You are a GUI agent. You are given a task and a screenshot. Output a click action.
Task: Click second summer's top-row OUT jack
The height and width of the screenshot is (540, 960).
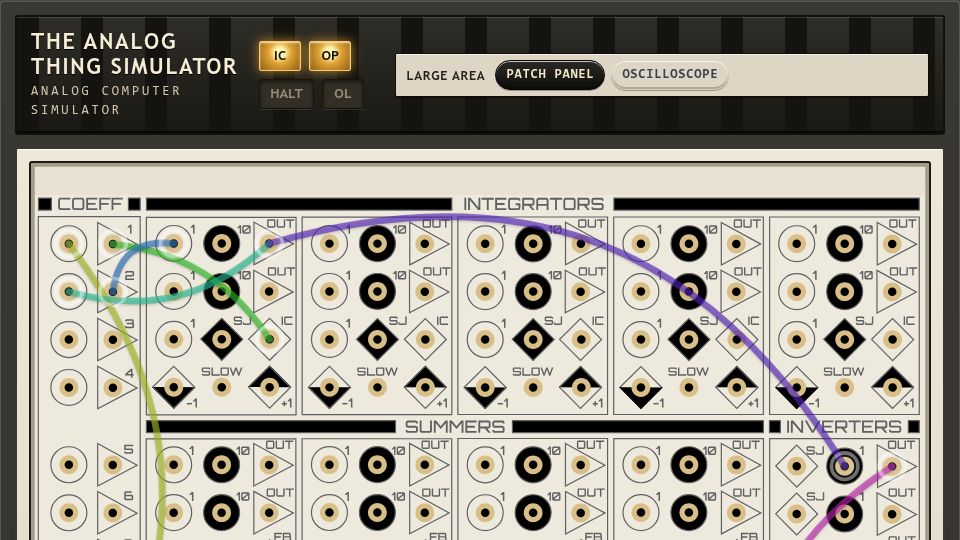tap(425, 465)
